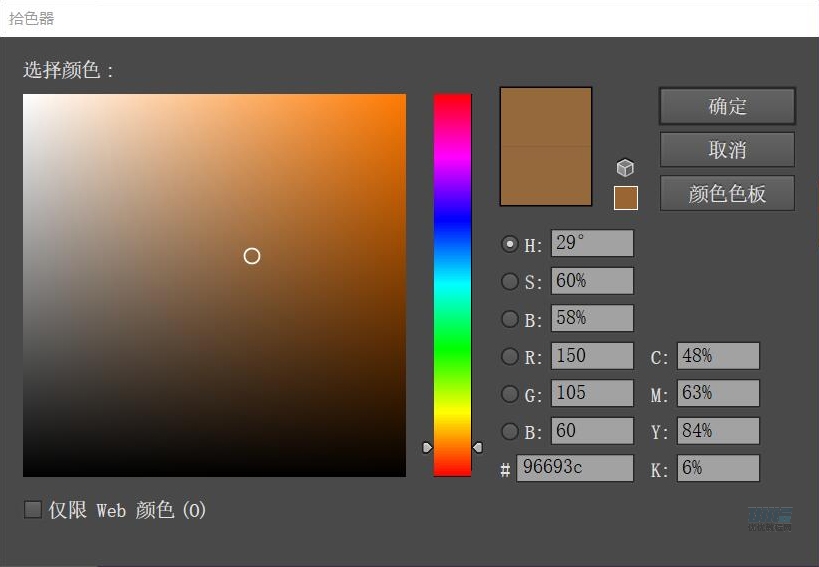Screen dimensions: 819x567
Task: Select the brightness B radio button
Action: (510, 319)
